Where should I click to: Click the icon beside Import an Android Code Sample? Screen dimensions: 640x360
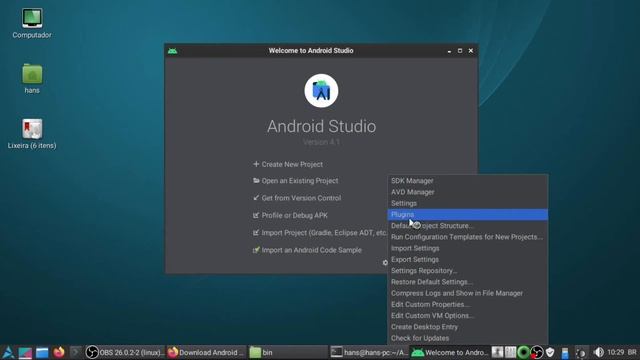tap(256, 250)
